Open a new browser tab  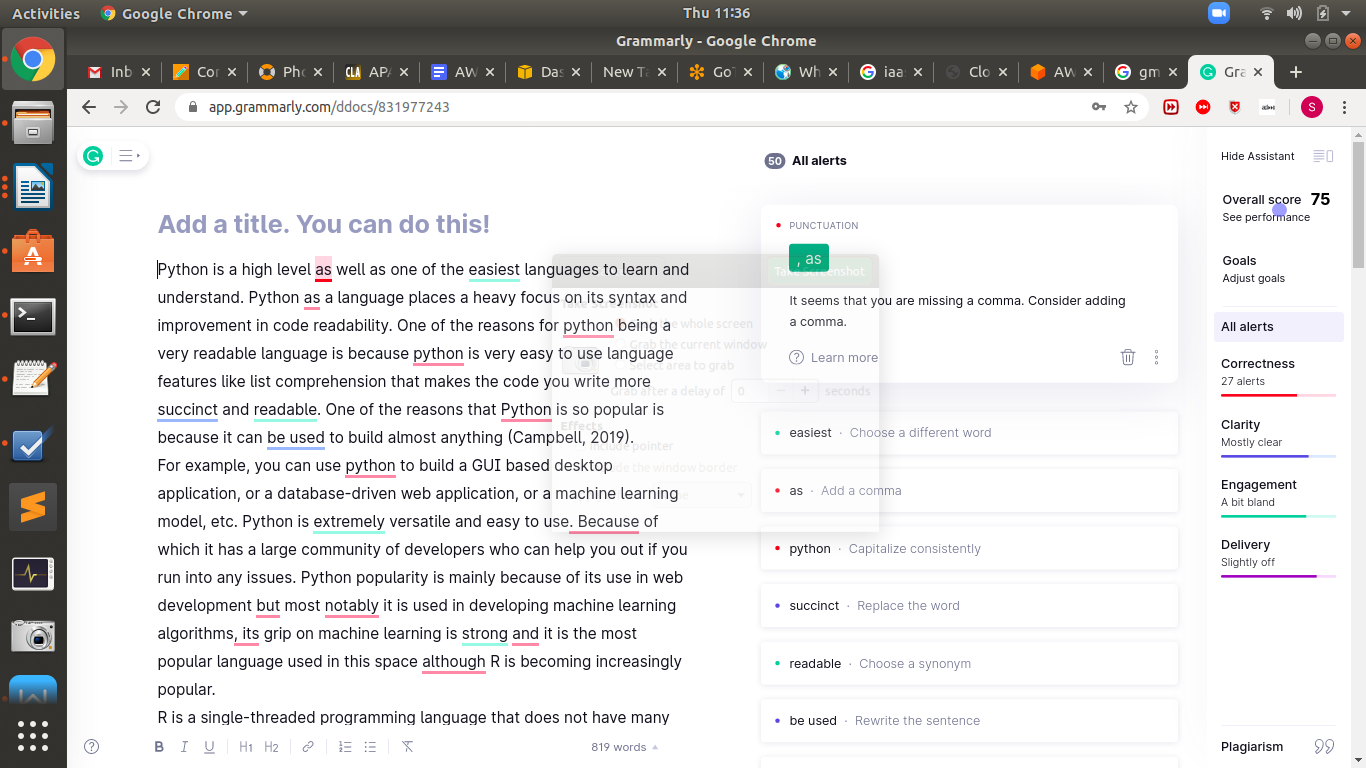tap(1296, 72)
